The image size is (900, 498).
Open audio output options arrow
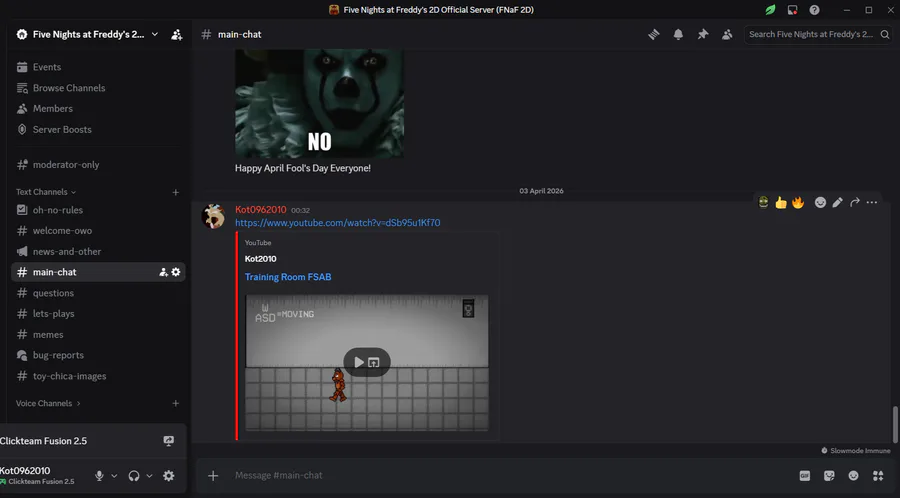tap(149, 476)
